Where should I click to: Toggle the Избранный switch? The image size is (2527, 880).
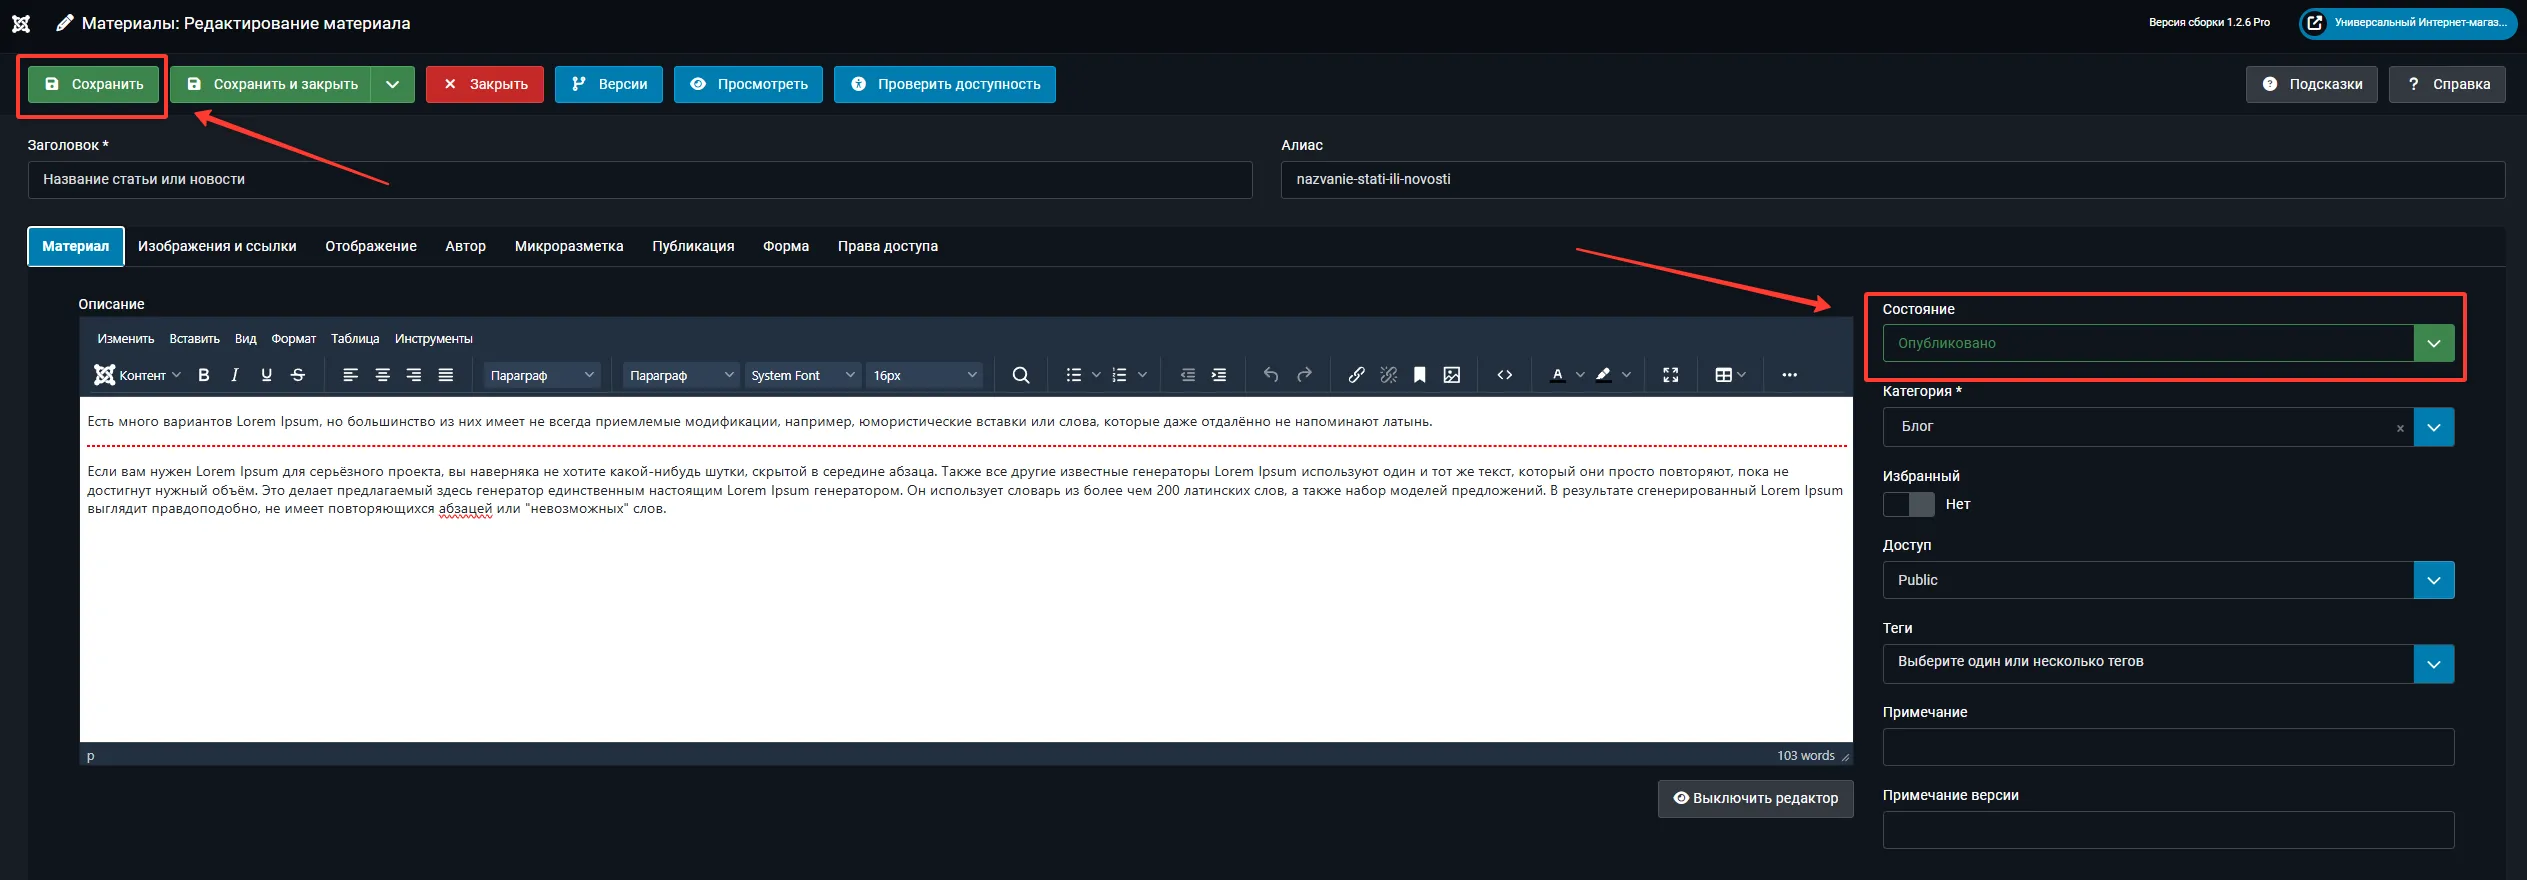click(1908, 505)
